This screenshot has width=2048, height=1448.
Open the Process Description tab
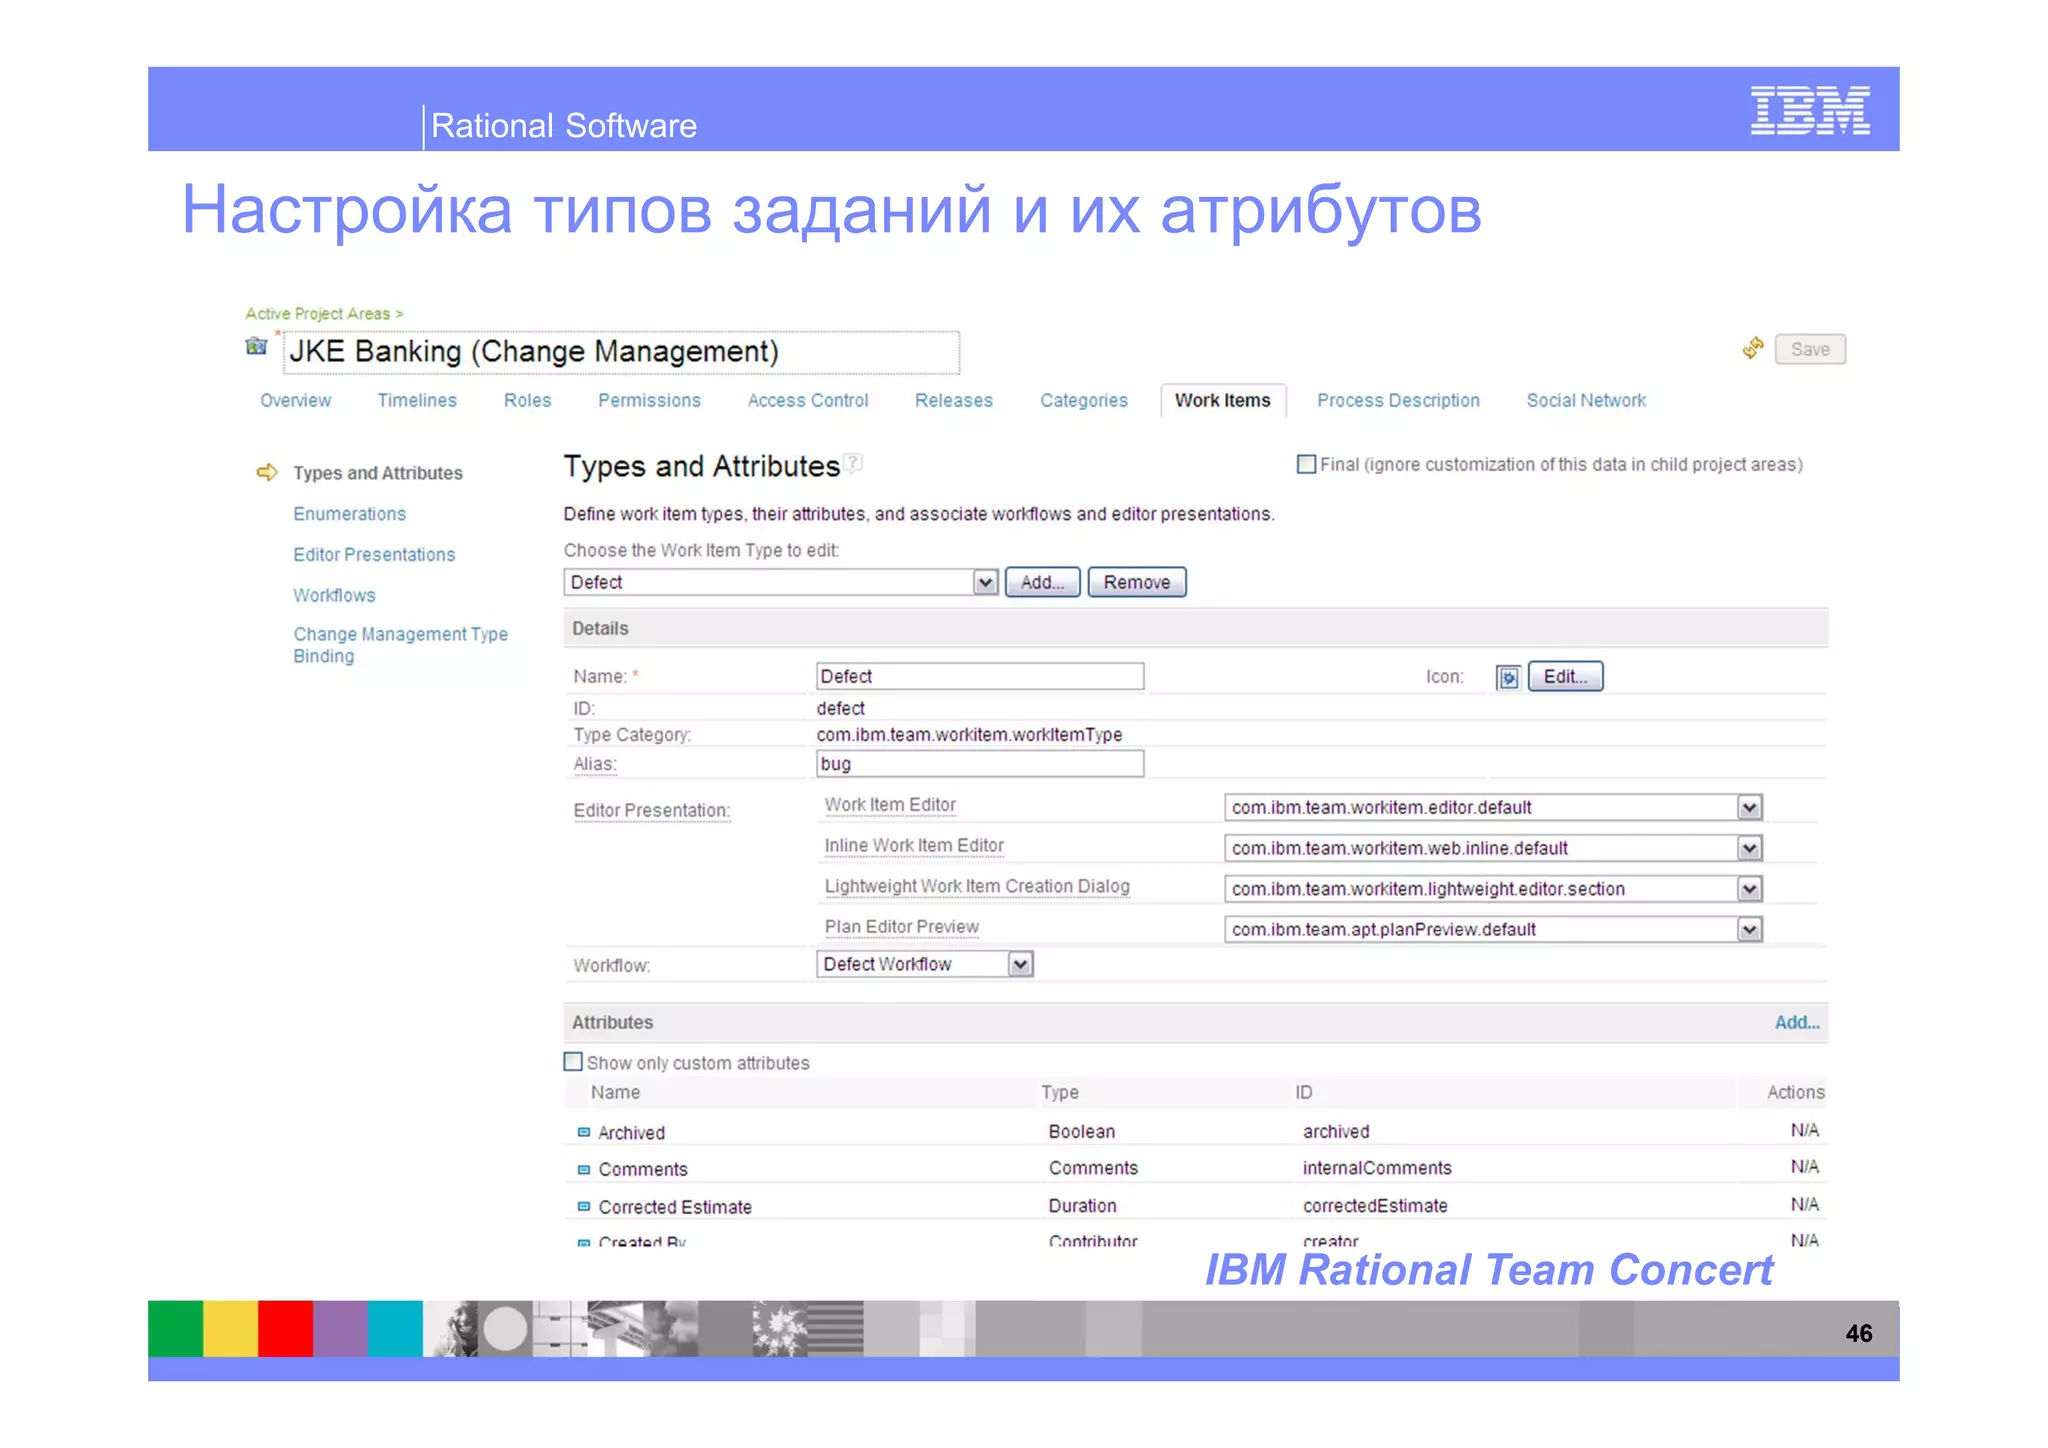point(1398,400)
